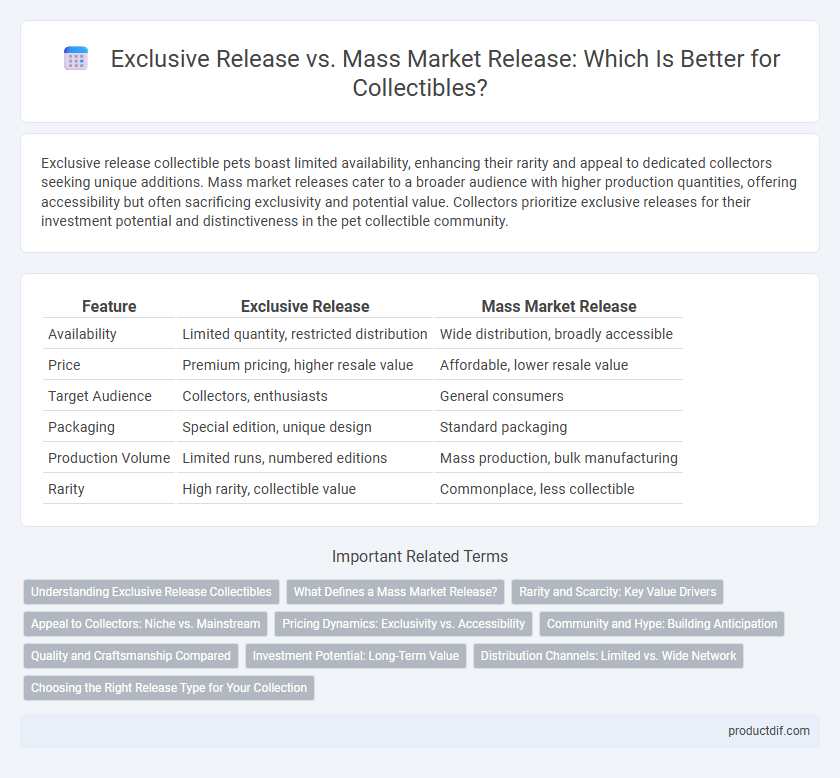Open 'Appeal to Collectors: Niche vs. Mainstream' tag
840x778 pixels.
point(145,624)
